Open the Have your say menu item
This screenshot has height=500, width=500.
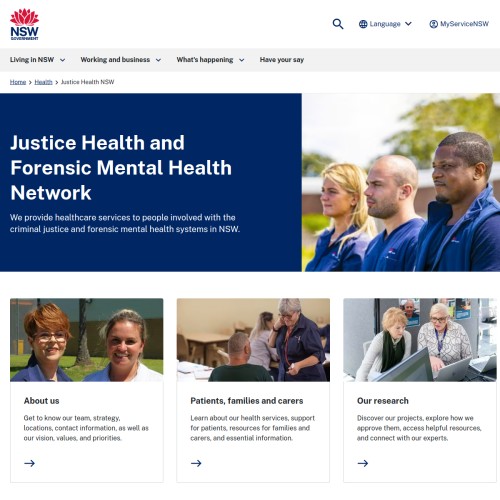[x=282, y=60]
